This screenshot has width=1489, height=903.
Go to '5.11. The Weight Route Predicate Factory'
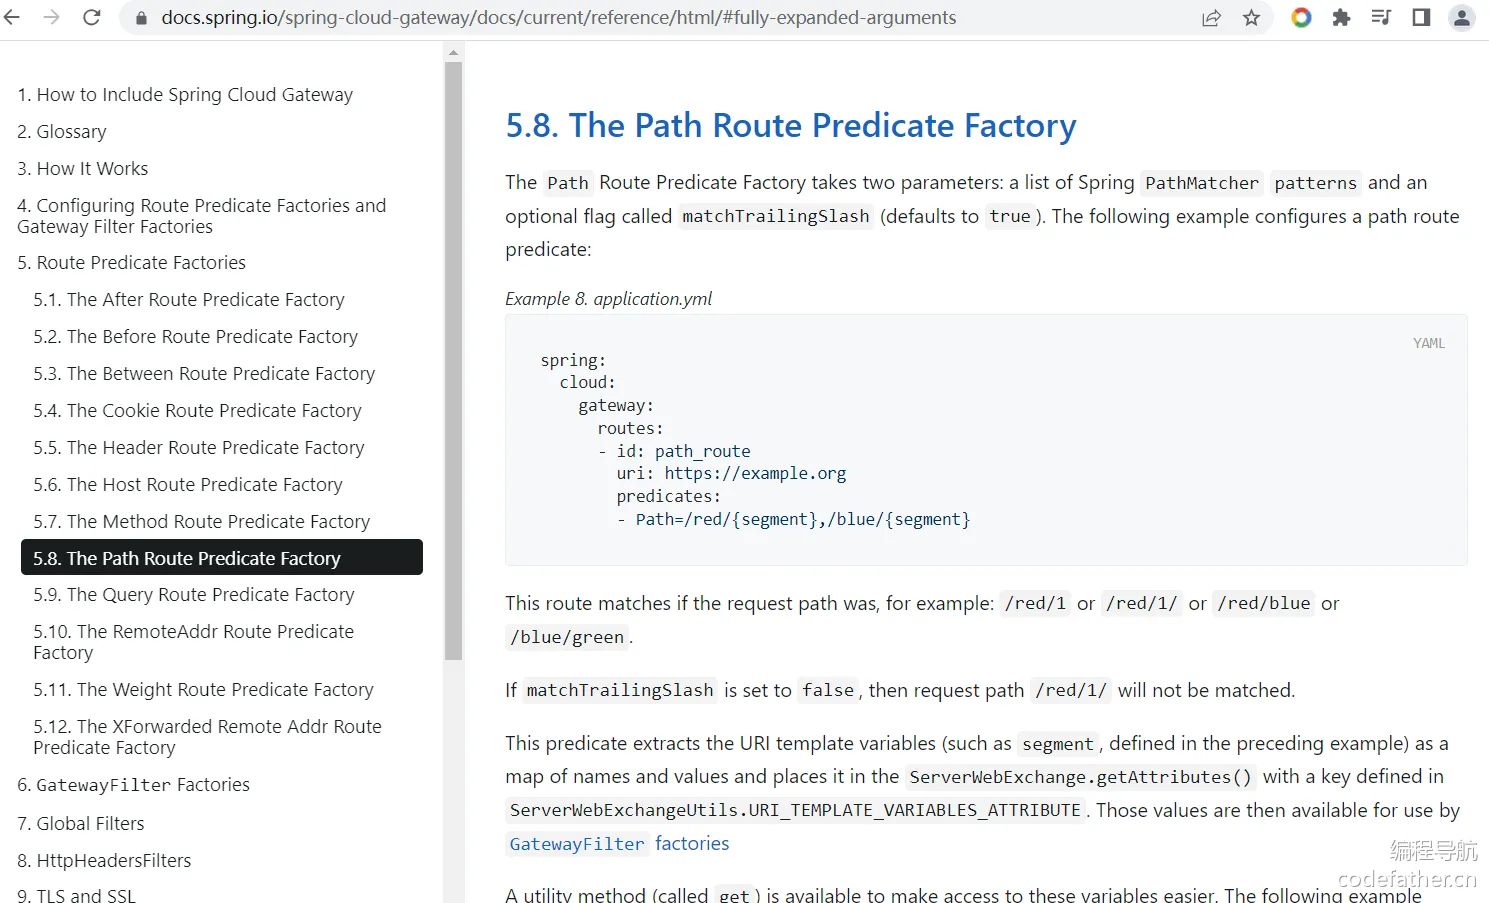[203, 690]
